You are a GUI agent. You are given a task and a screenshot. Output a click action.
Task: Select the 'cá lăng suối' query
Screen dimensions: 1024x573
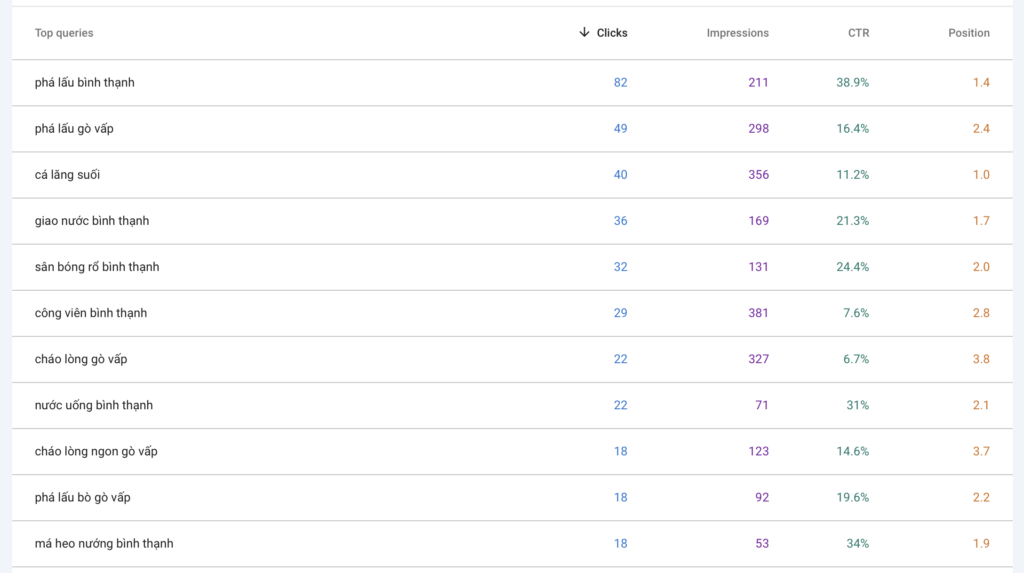pos(67,175)
